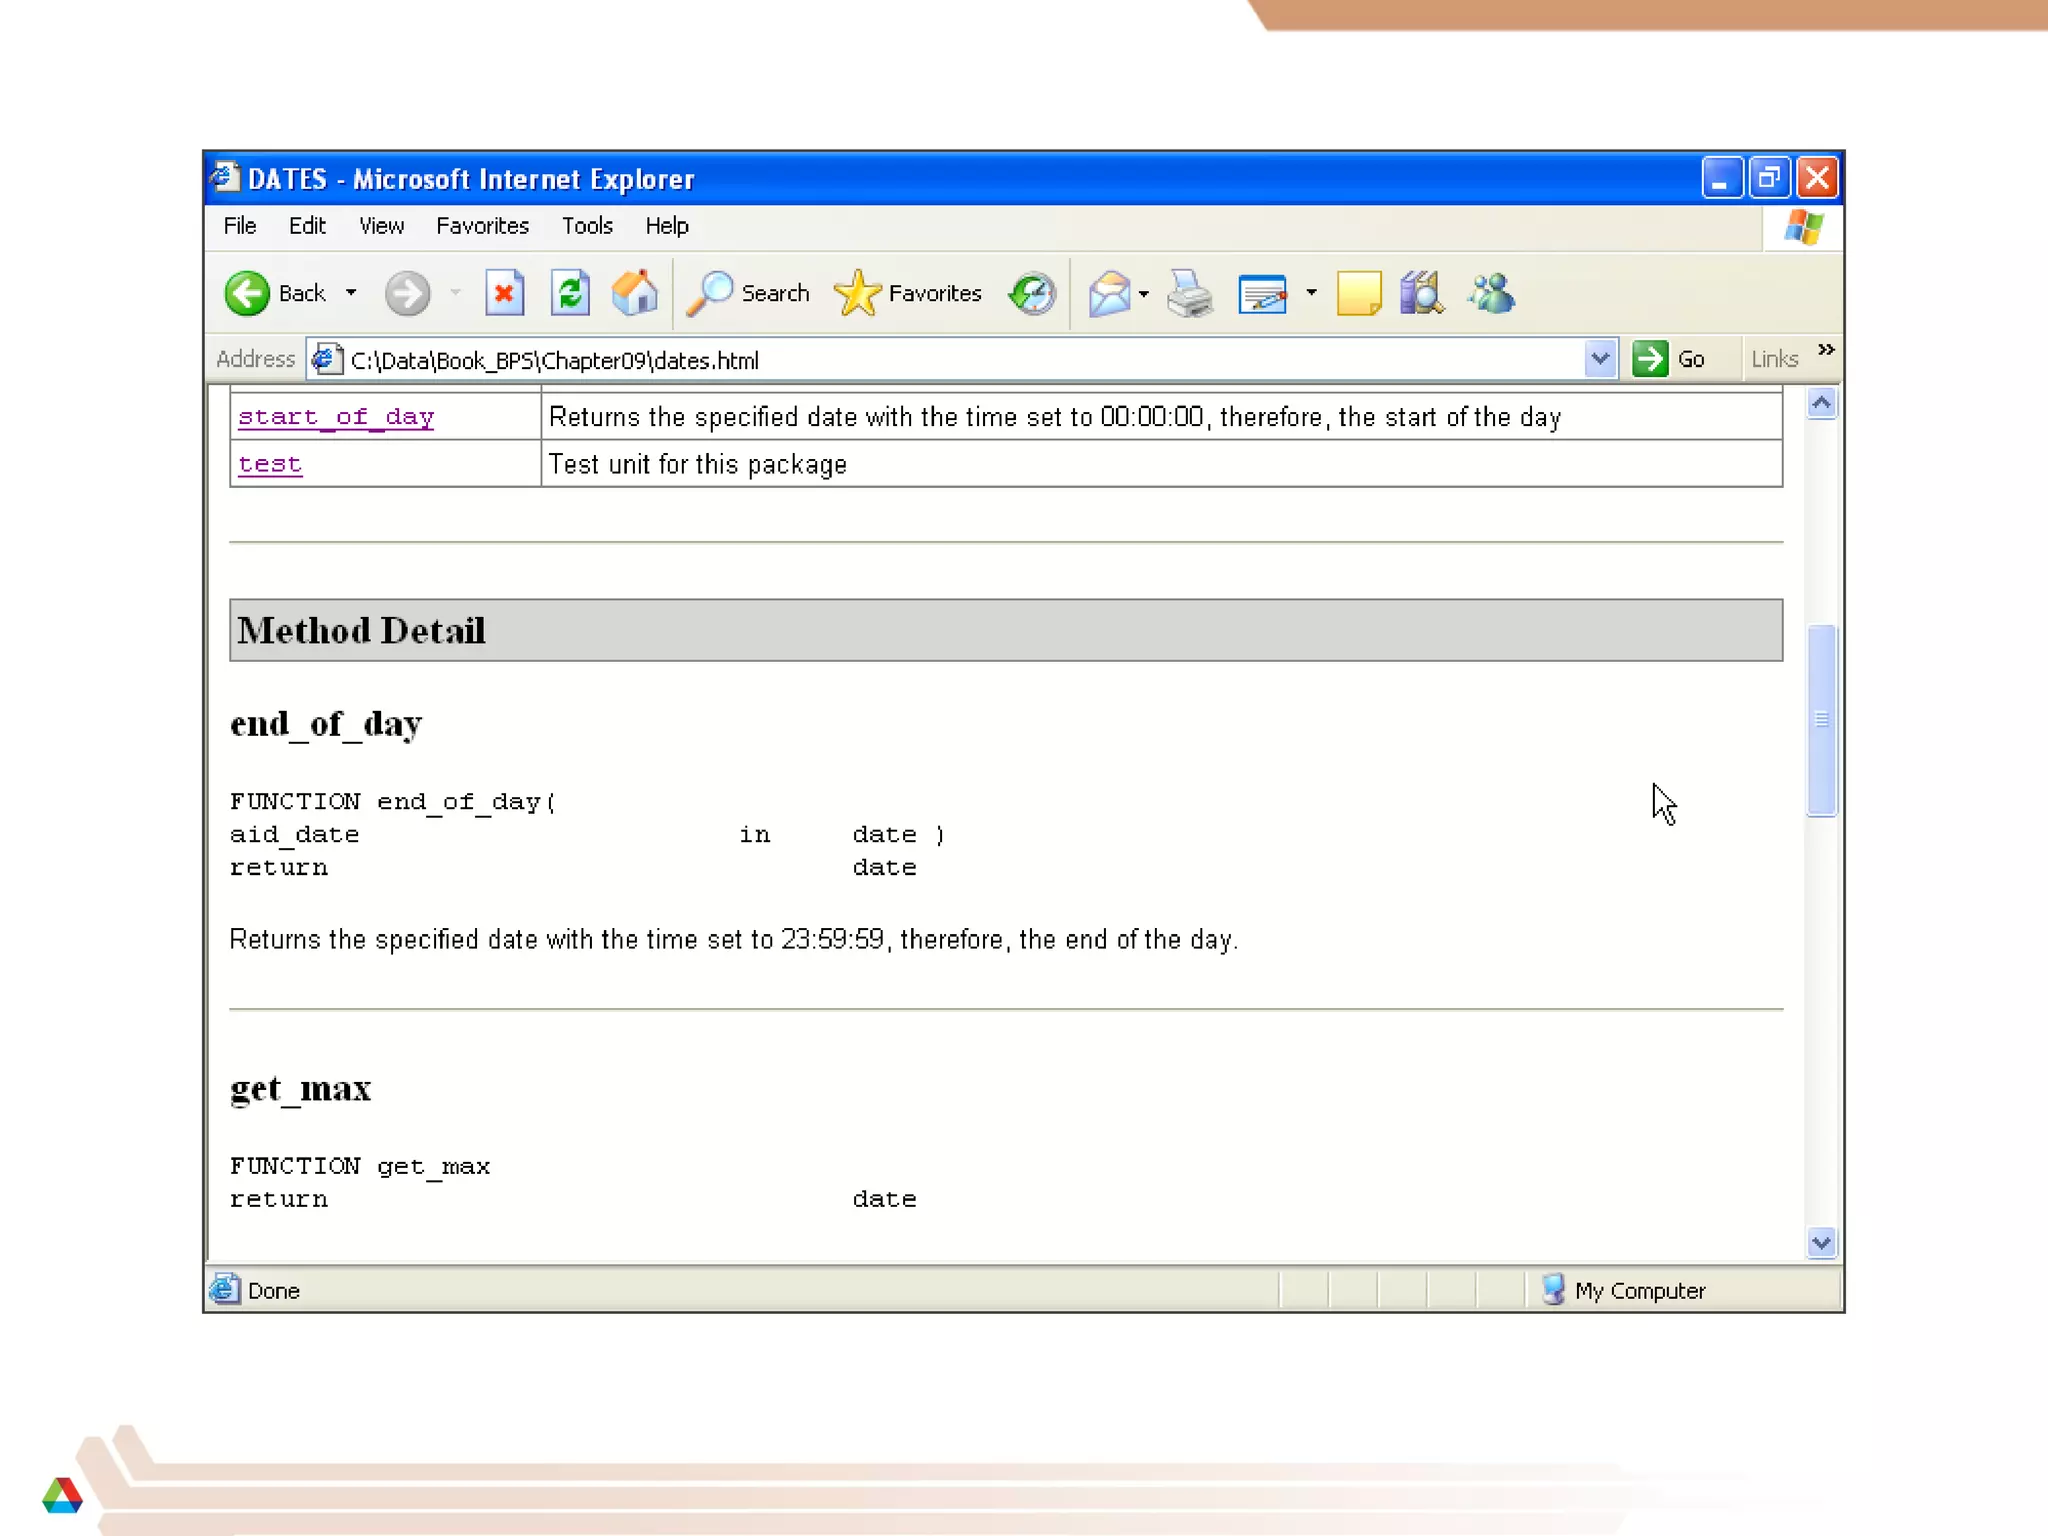Click the start_of_day description cell
This screenshot has width=2048, height=1536.
pos(1161,417)
